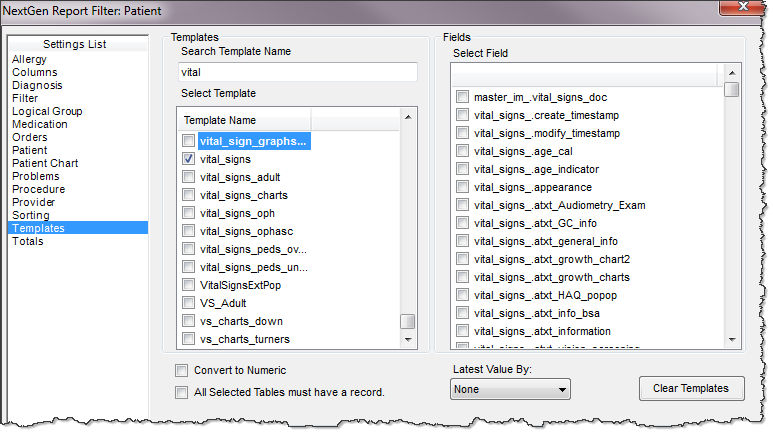Click the Clear Templates button
This screenshot has width=773, height=433.
[691, 389]
